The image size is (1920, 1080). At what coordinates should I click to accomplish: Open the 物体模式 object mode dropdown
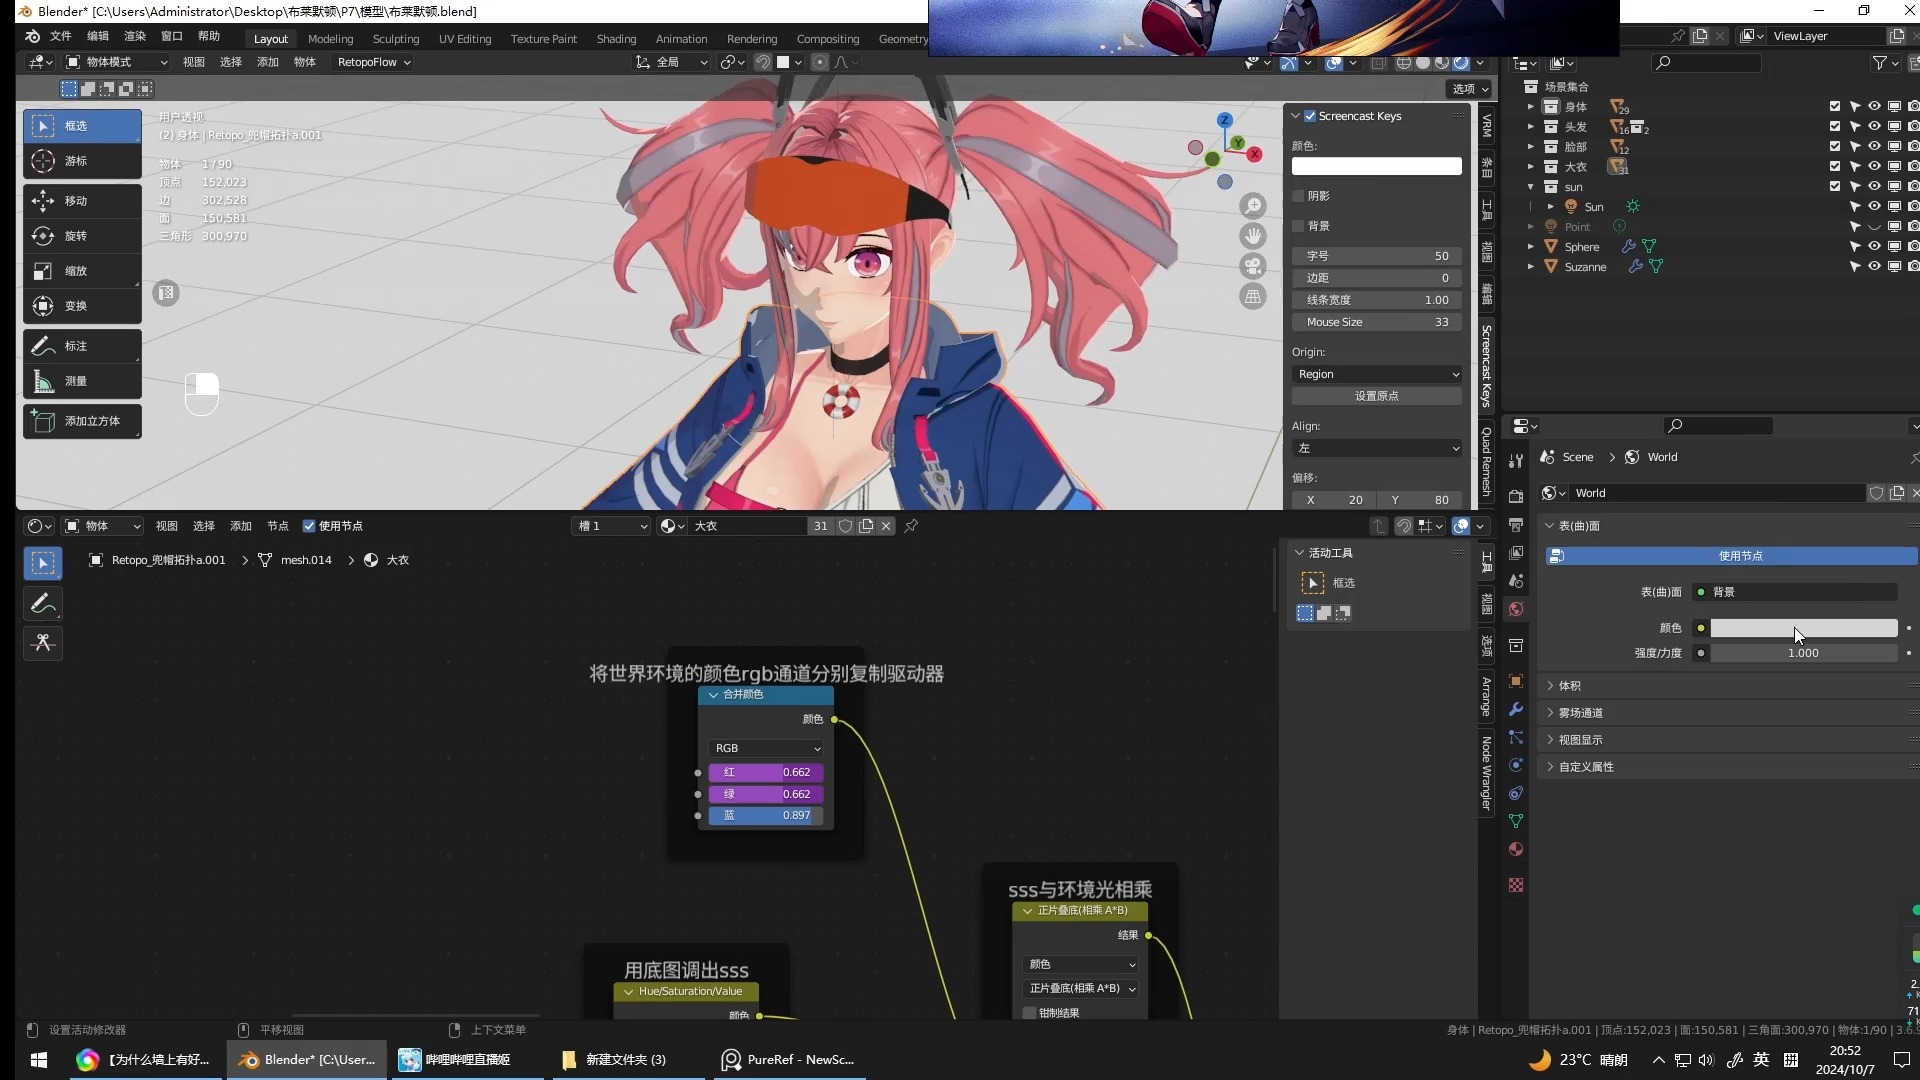(116, 62)
